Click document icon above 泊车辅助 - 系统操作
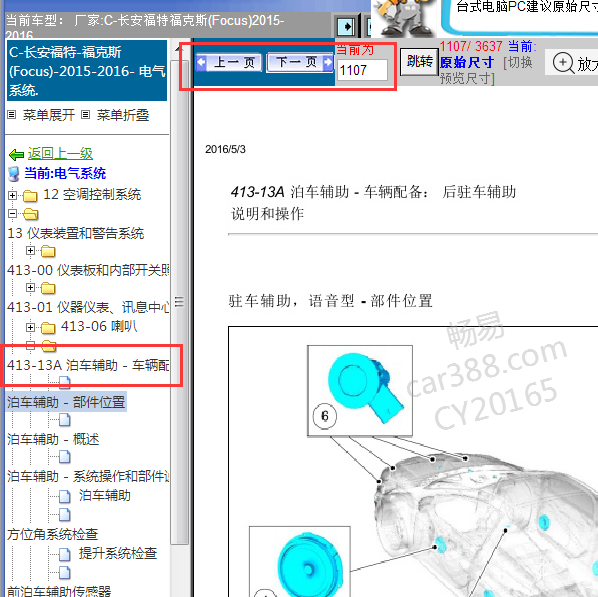The image size is (598, 597). point(64,457)
